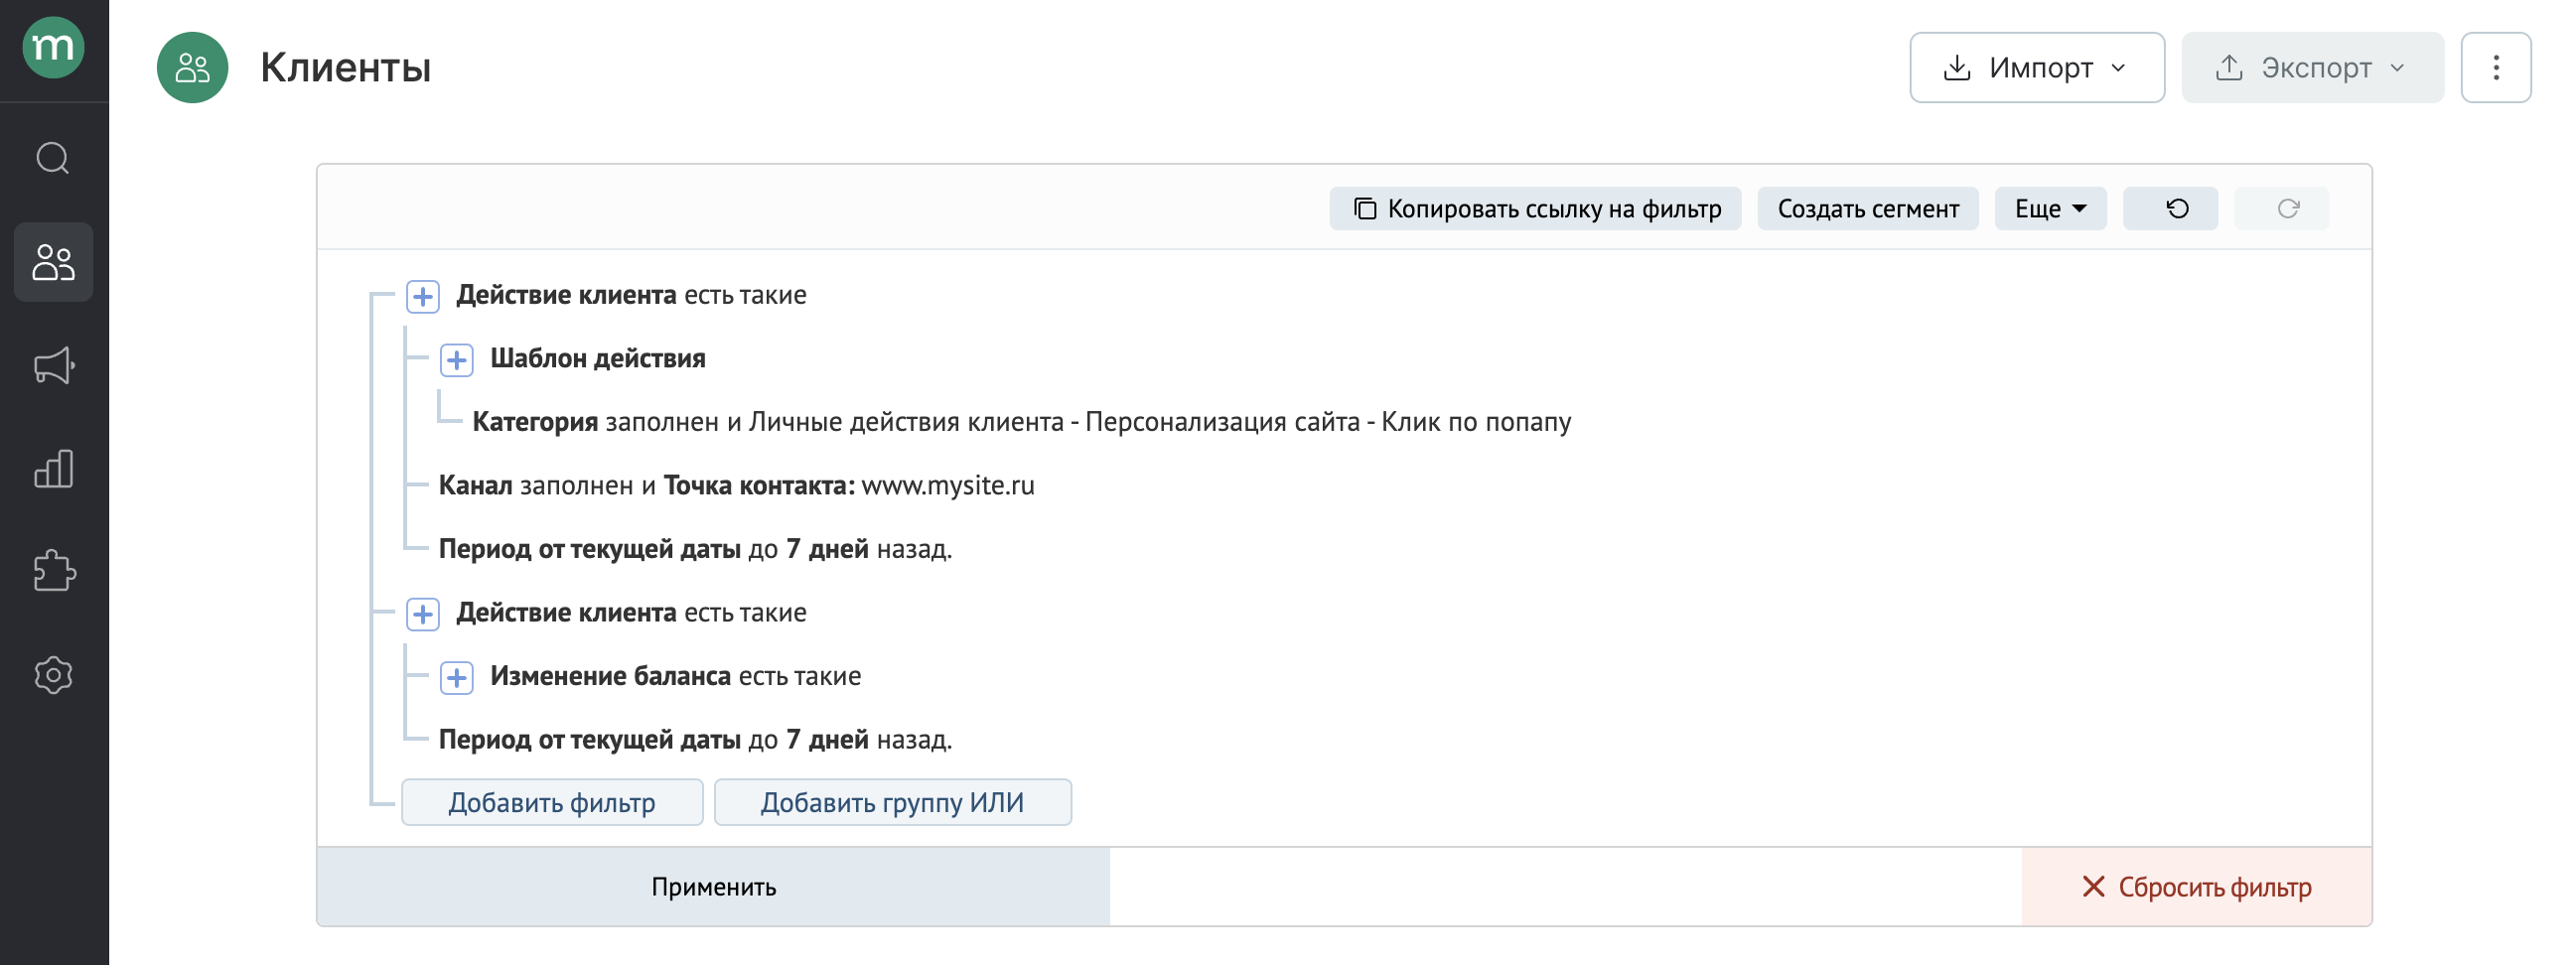Open the Еще dropdown menu
Screen dimensions: 2576x965
tap(2050, 208)
